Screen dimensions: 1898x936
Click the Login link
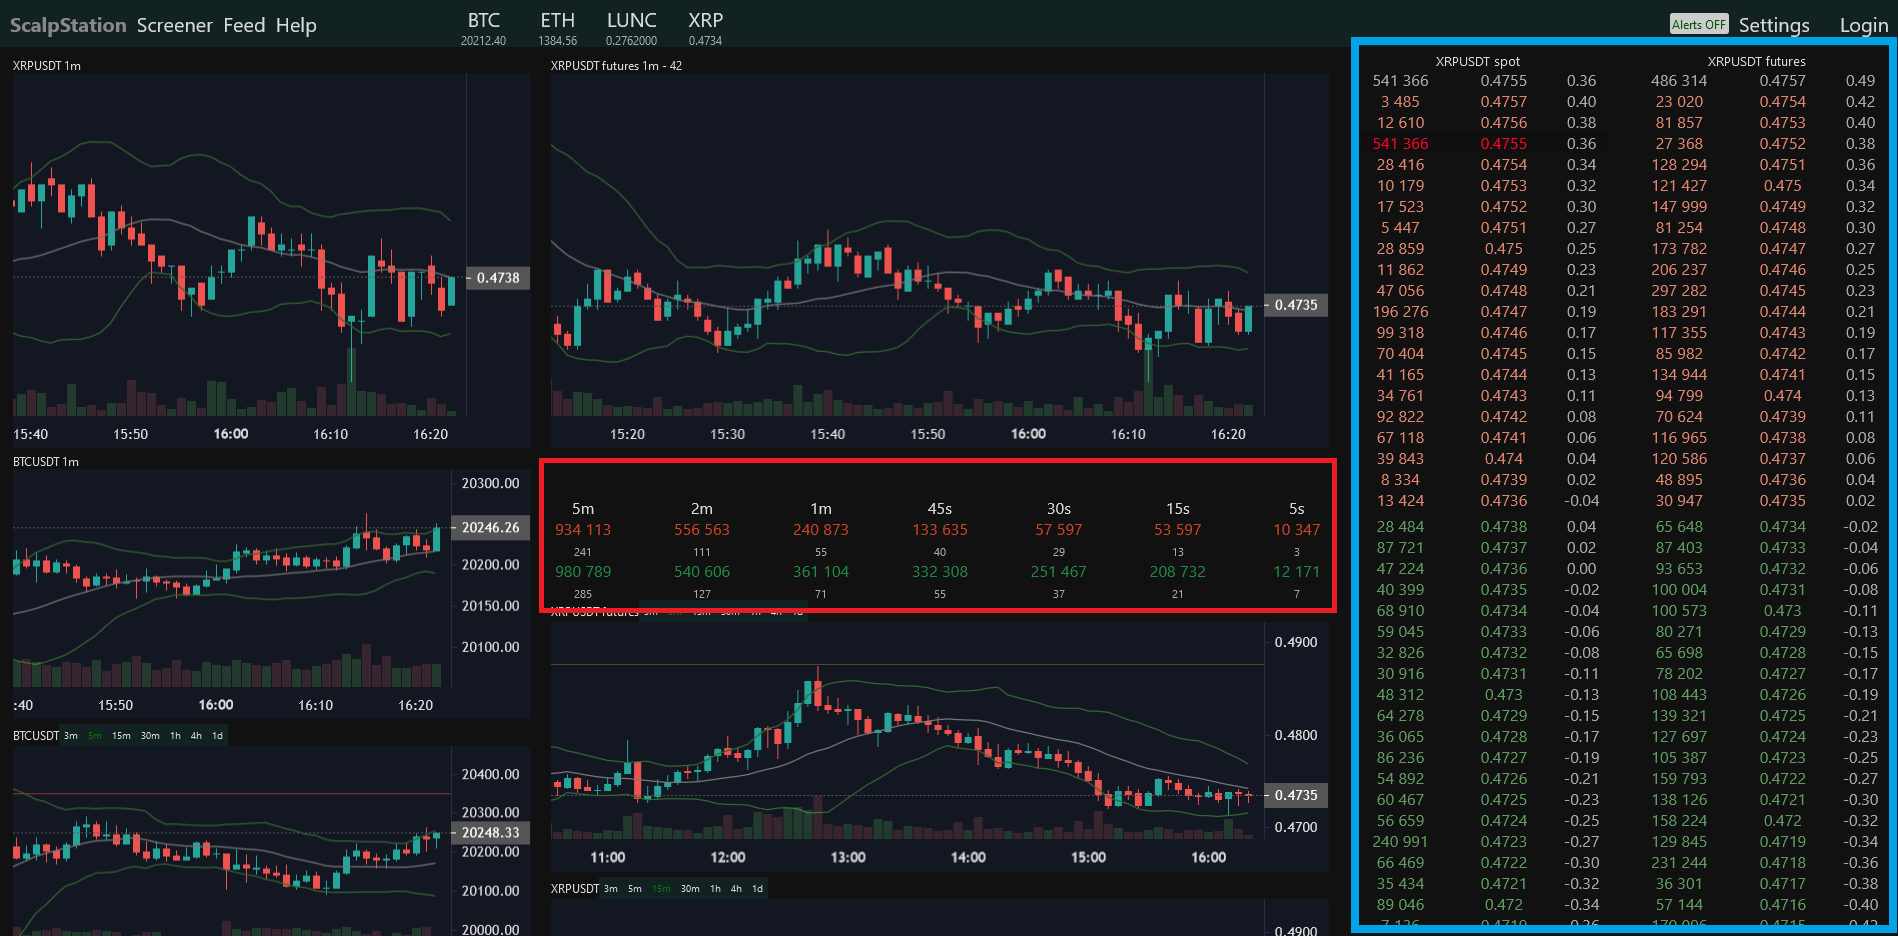1863,26
